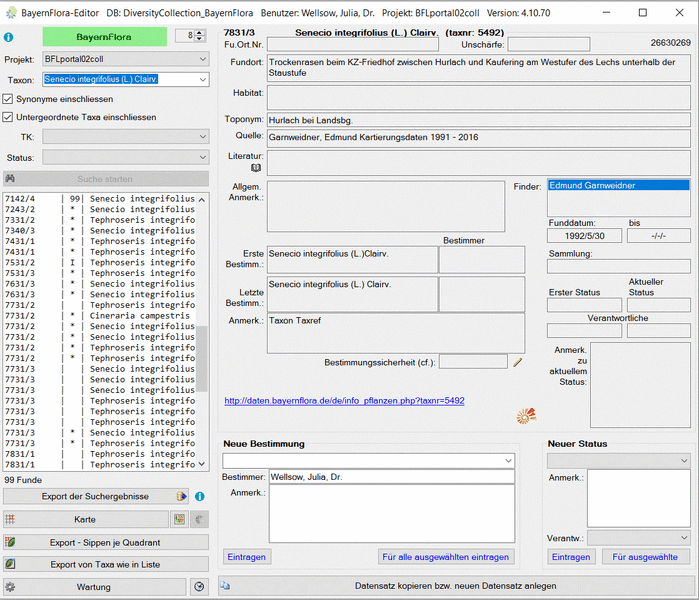This screenshot has width=699, height=600.
Task: Open the Taxon dropdown list
Action: 203,80
